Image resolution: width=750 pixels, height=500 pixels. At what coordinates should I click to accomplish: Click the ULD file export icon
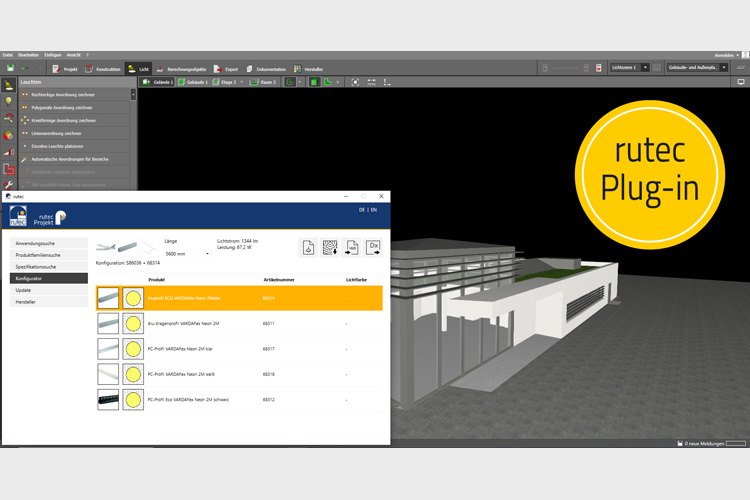tap(352, 248)
